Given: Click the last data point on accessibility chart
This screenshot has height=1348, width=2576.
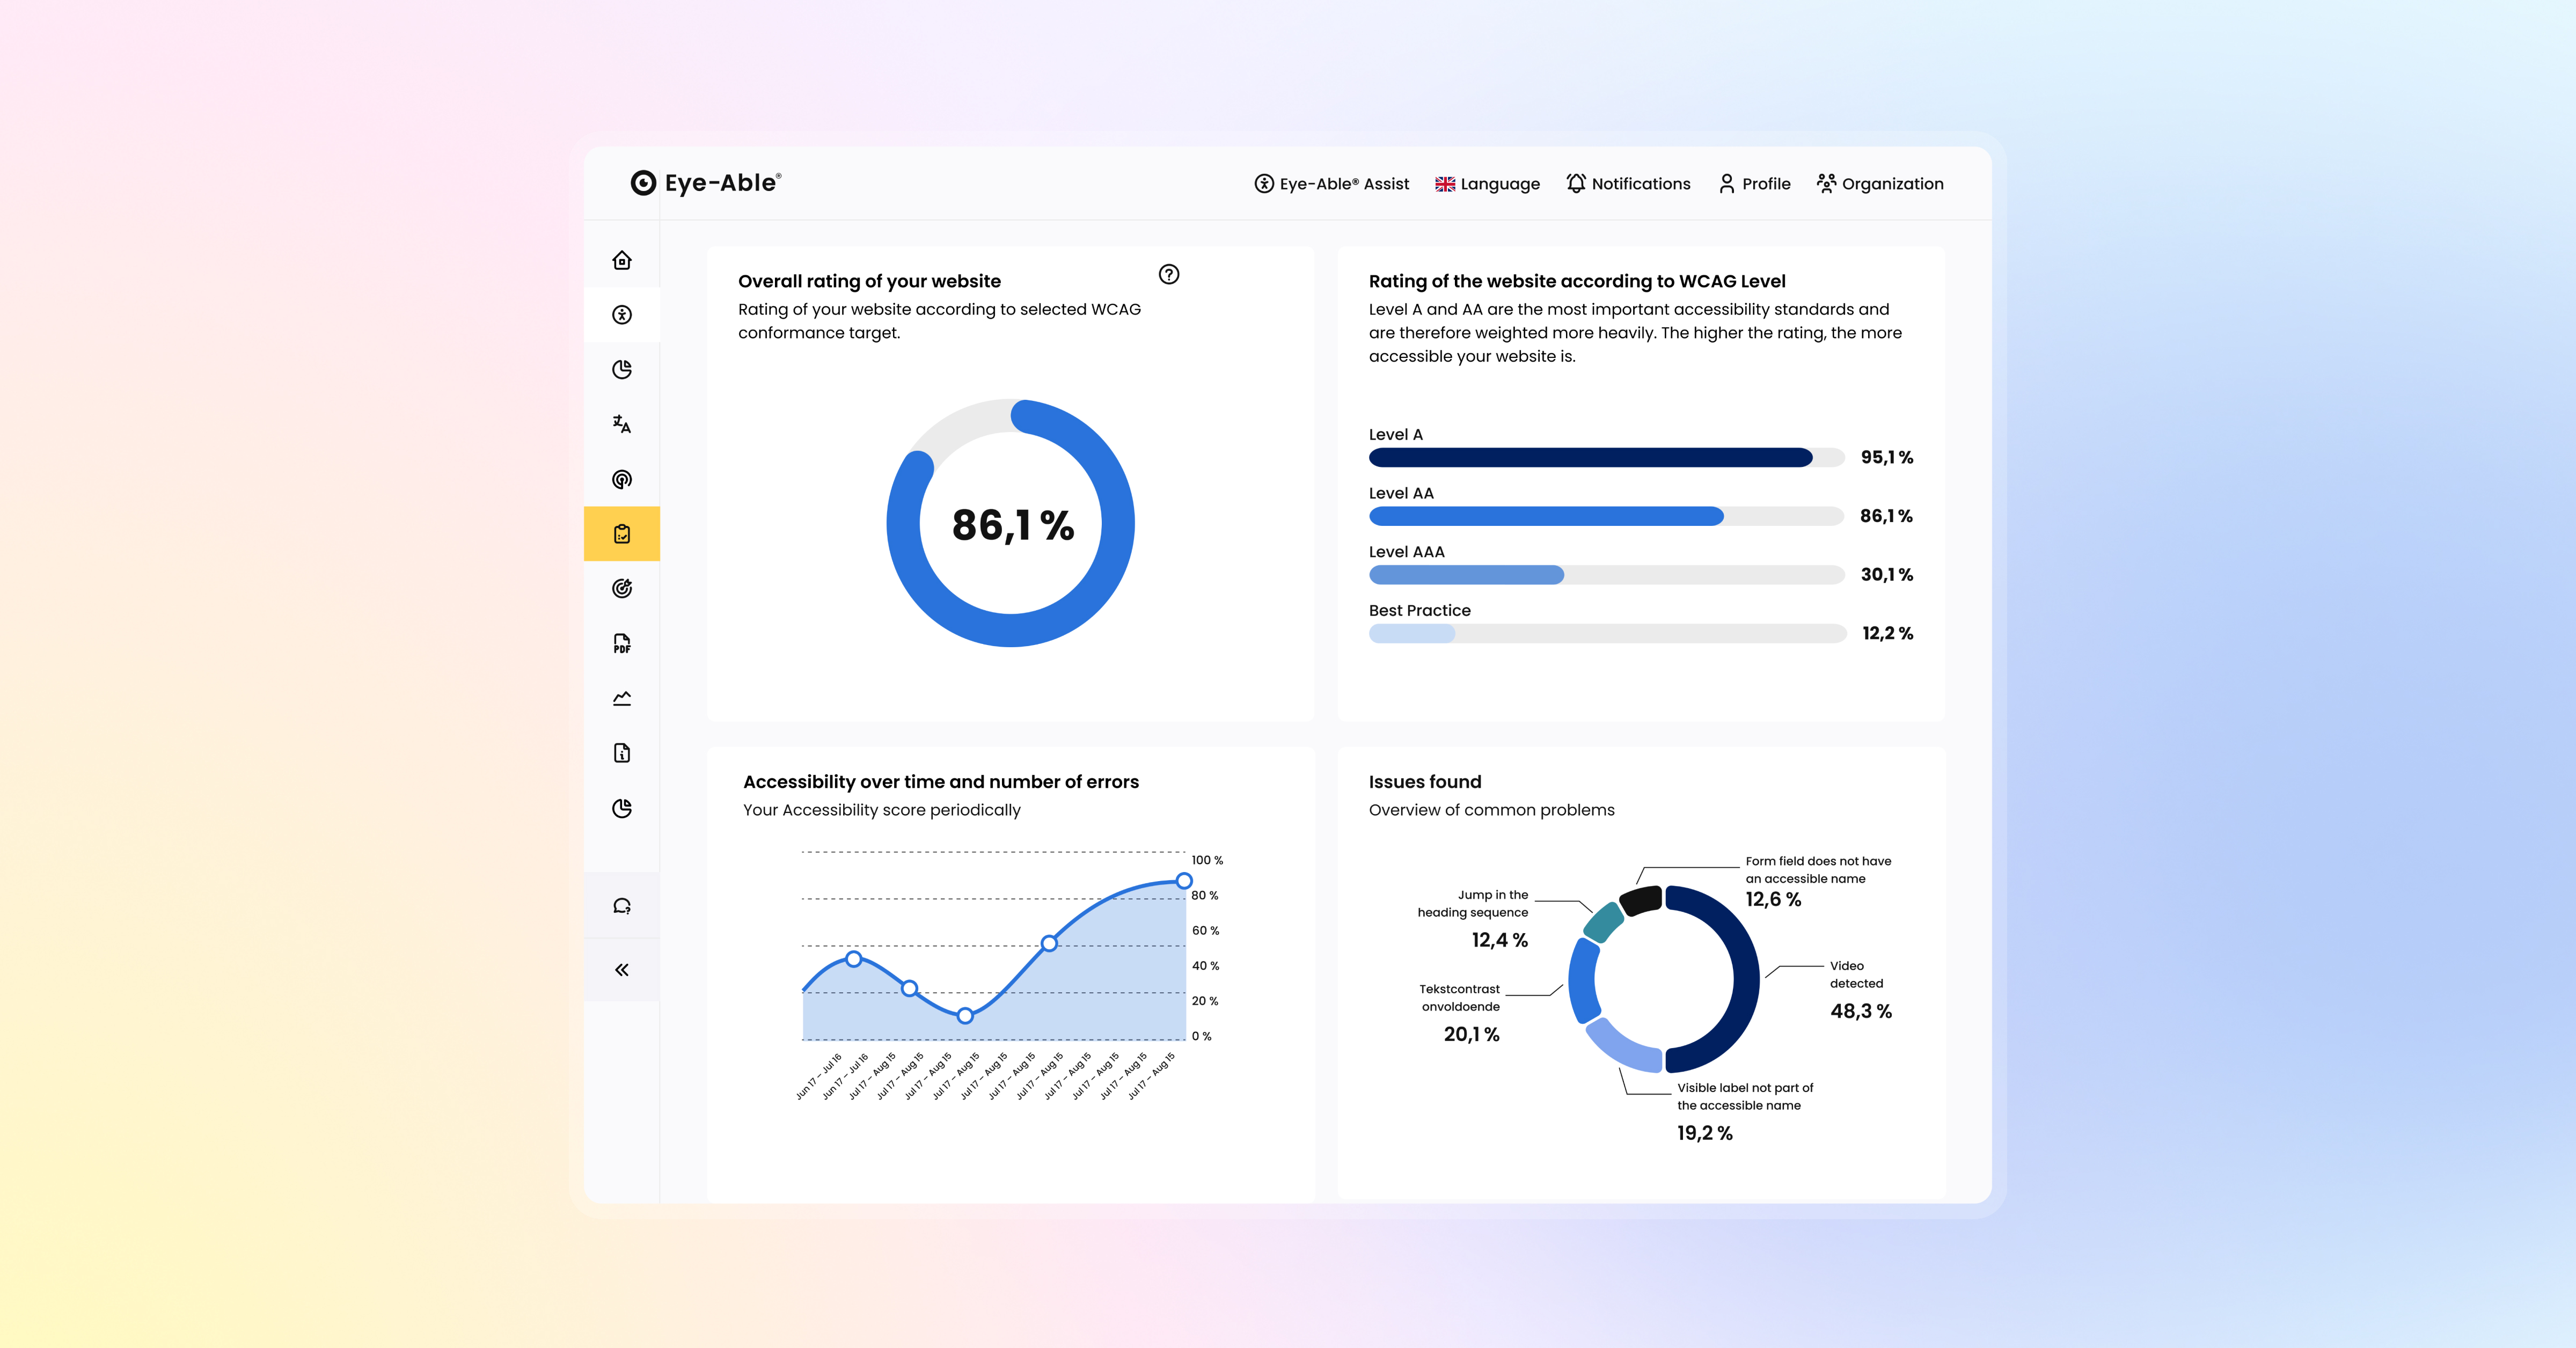Looking at the screenshot, I should [x=1184, y=881].
